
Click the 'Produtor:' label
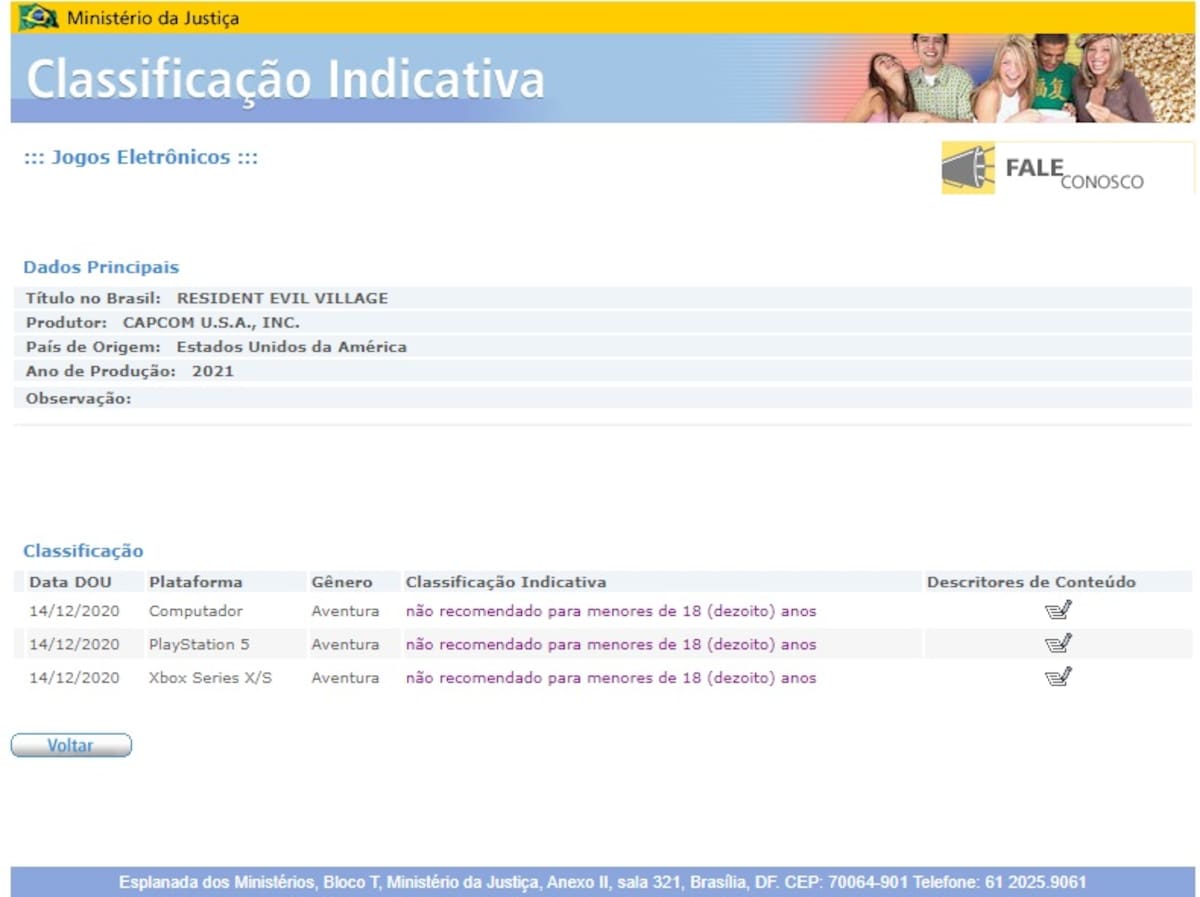click(x=66, y=323)
